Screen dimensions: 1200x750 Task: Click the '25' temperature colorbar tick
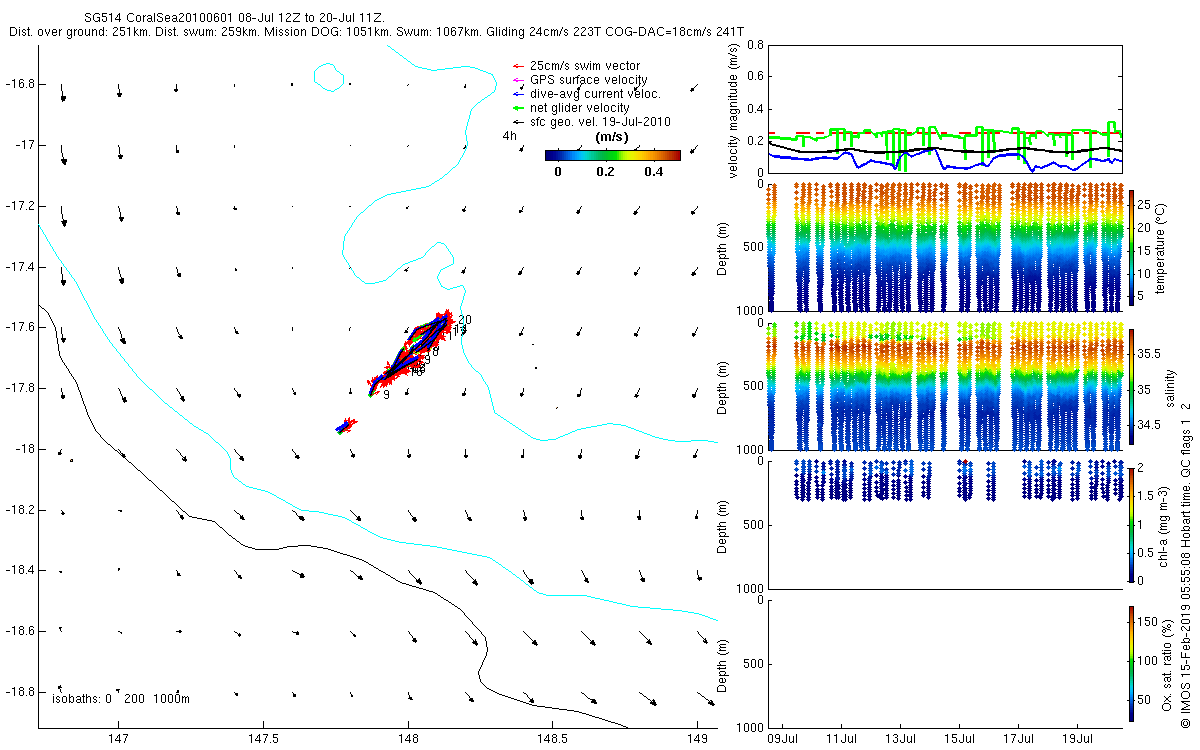click(x=1145, y=203)
